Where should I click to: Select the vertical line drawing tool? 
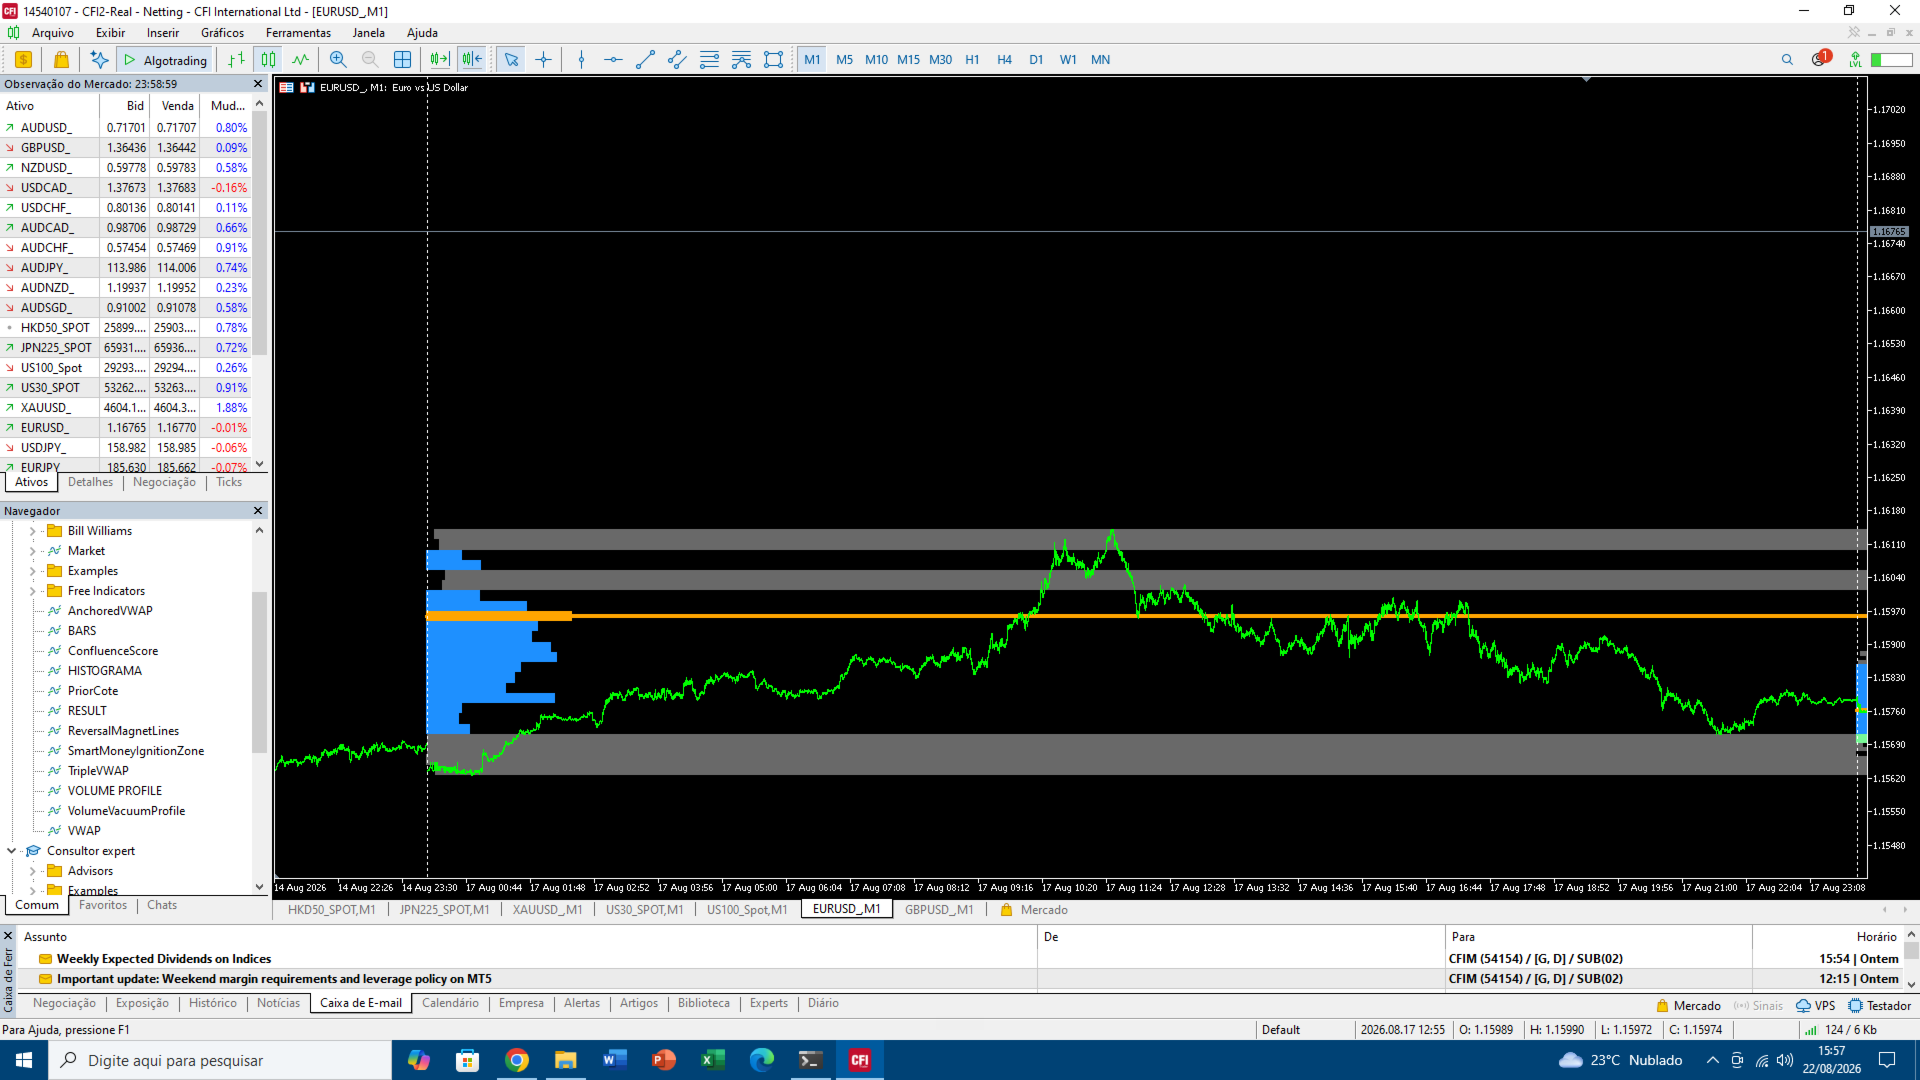[x=581, y=60]
